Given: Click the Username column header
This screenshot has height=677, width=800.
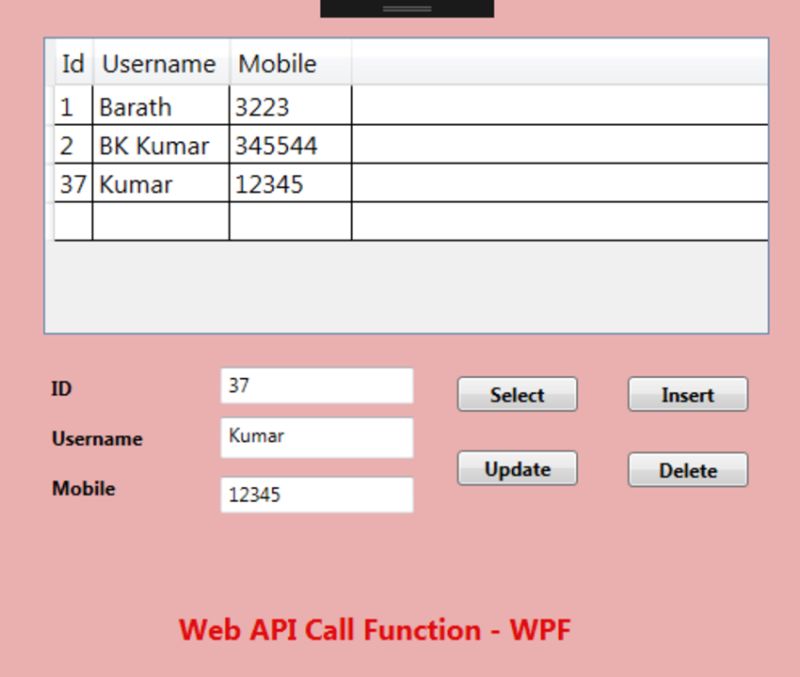Looking at the screenshot, I should (158, 63).
